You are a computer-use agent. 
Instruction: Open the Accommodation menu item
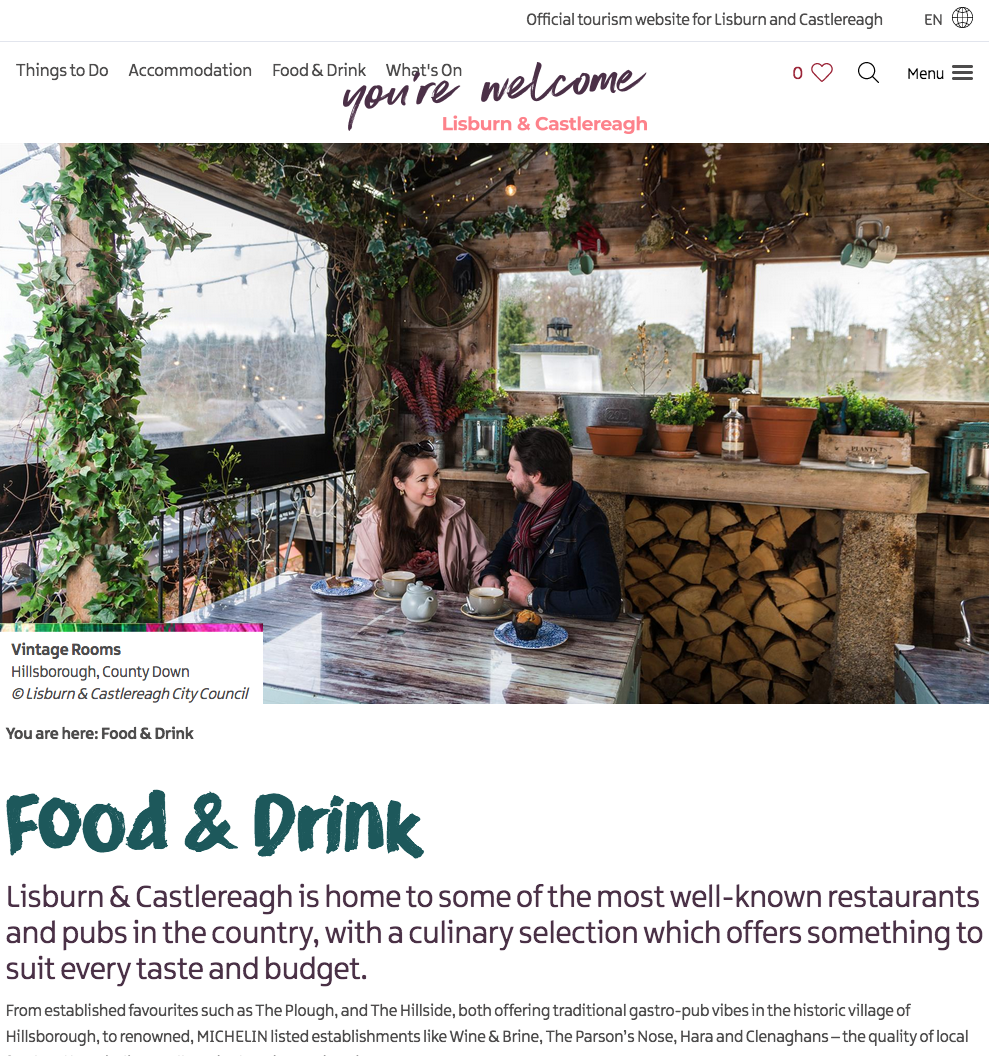click(x=190, y=70)
